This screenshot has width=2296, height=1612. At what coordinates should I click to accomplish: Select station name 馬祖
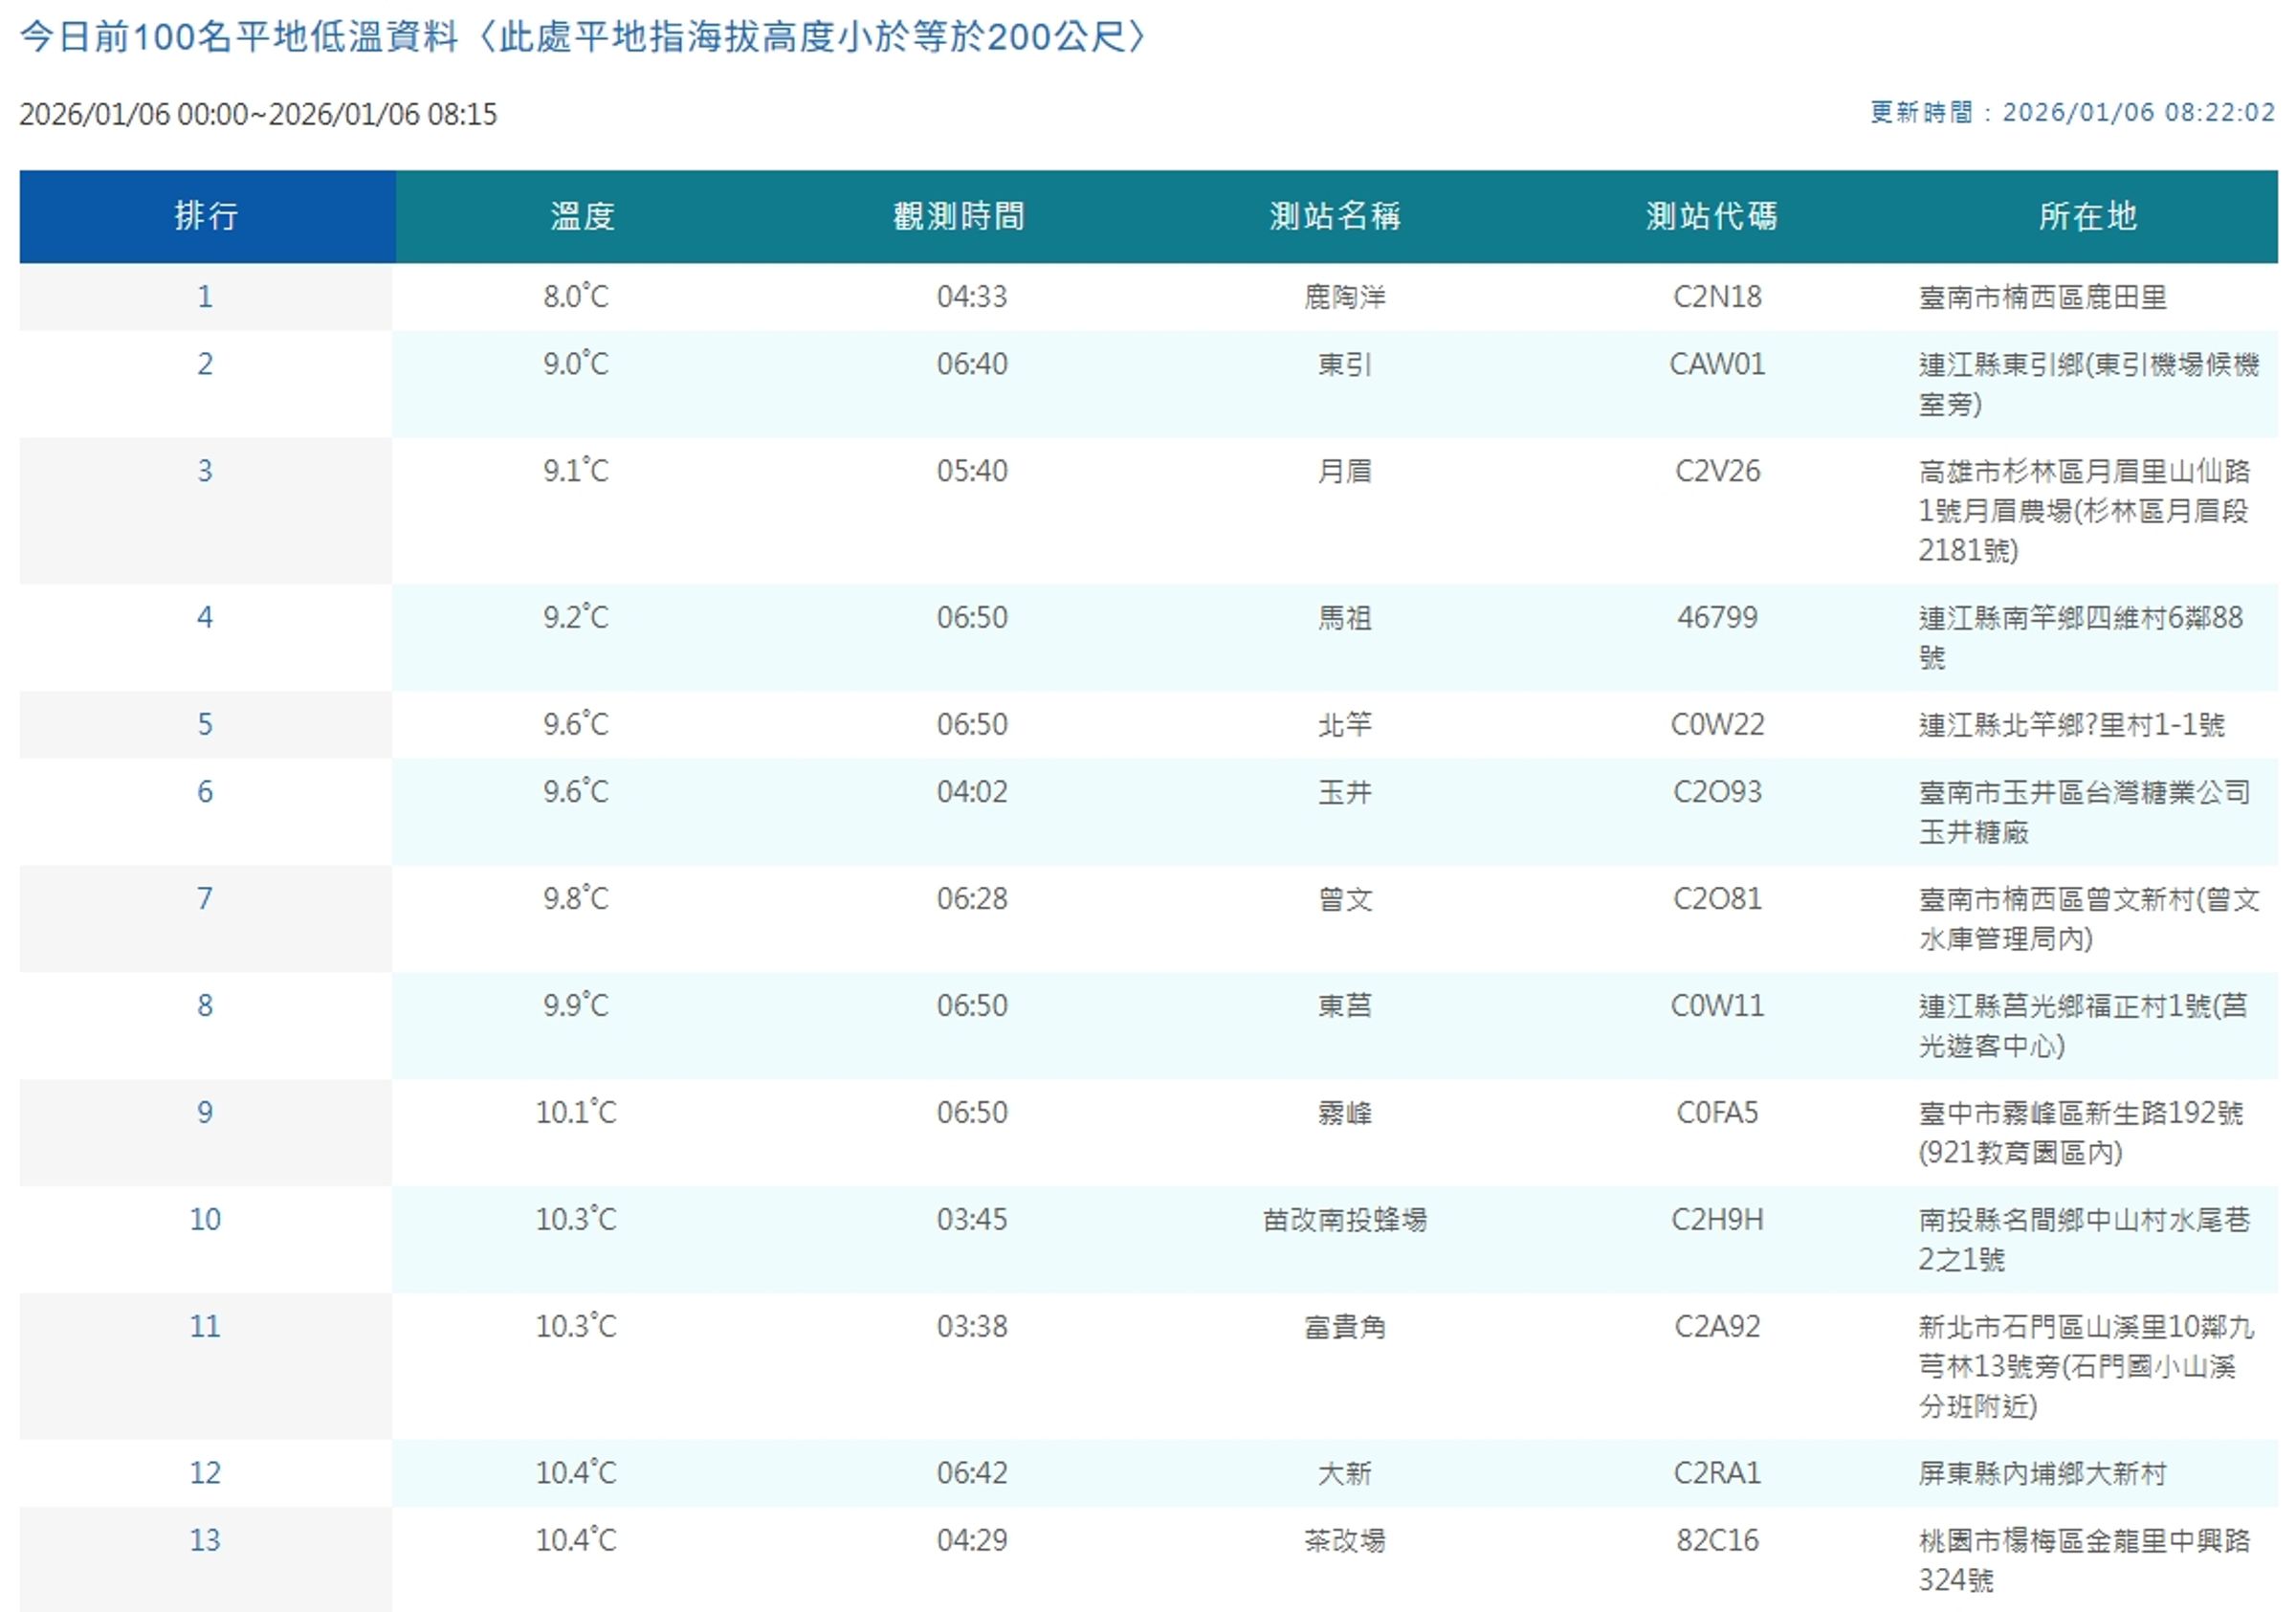(1345, 618)
